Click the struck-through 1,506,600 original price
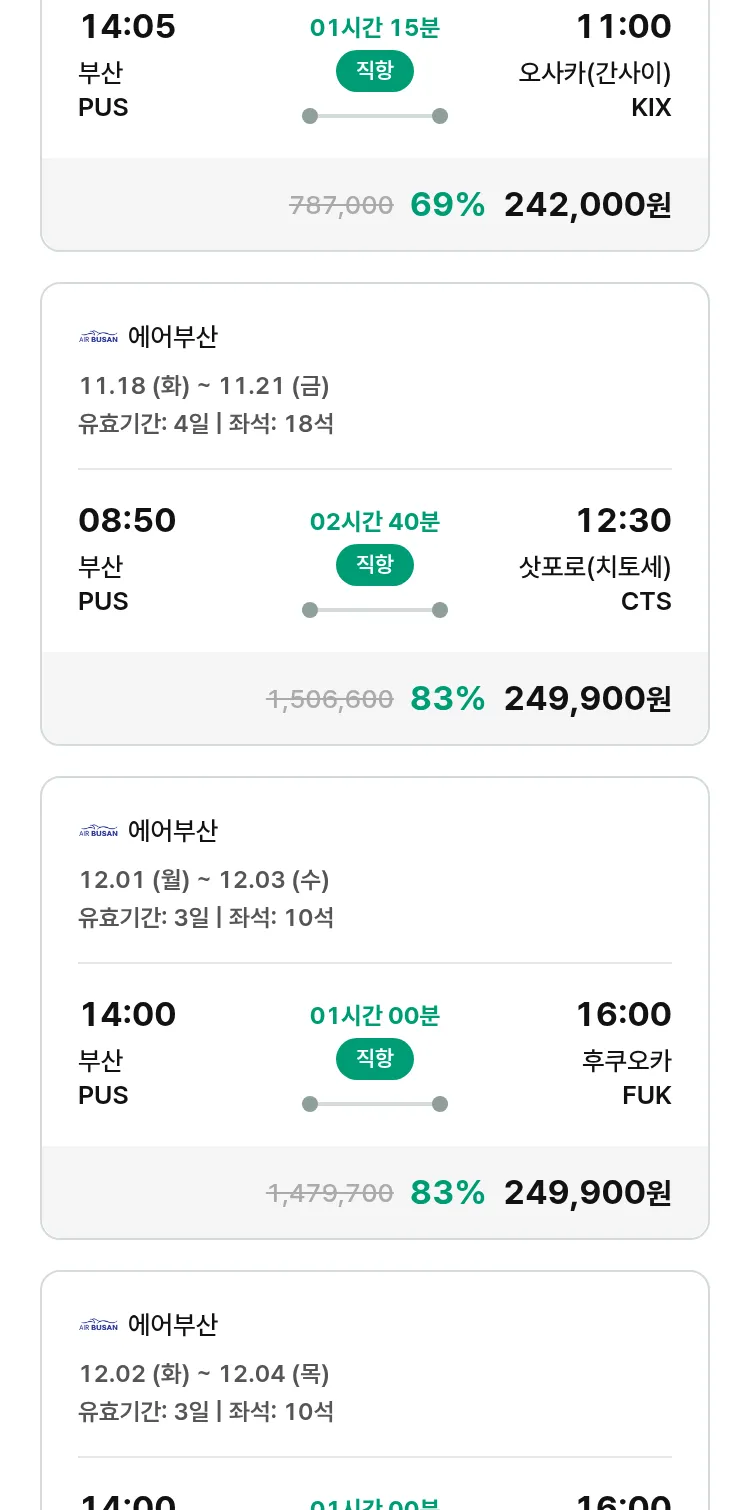Screen dimensions: 750x1510 [x=330, y=699]
